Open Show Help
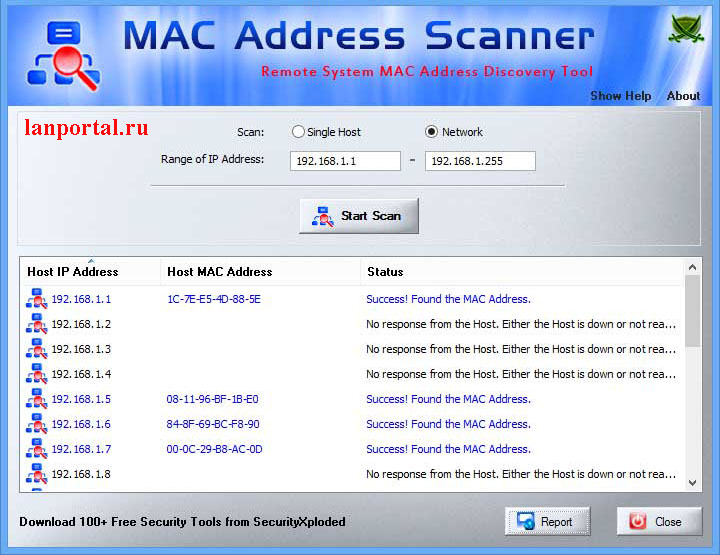 [x=620, y=96]
